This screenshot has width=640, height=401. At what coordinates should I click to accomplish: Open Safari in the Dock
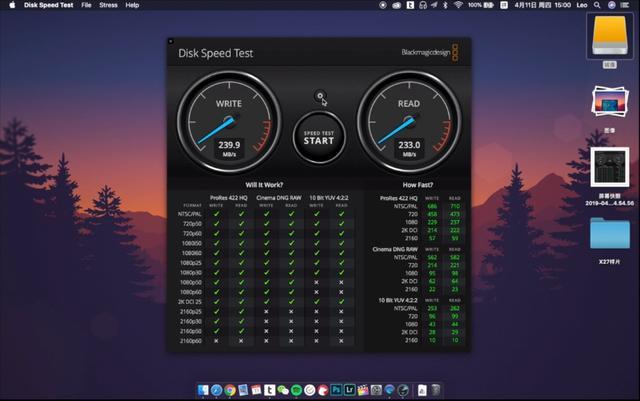[x=216, y=390]
